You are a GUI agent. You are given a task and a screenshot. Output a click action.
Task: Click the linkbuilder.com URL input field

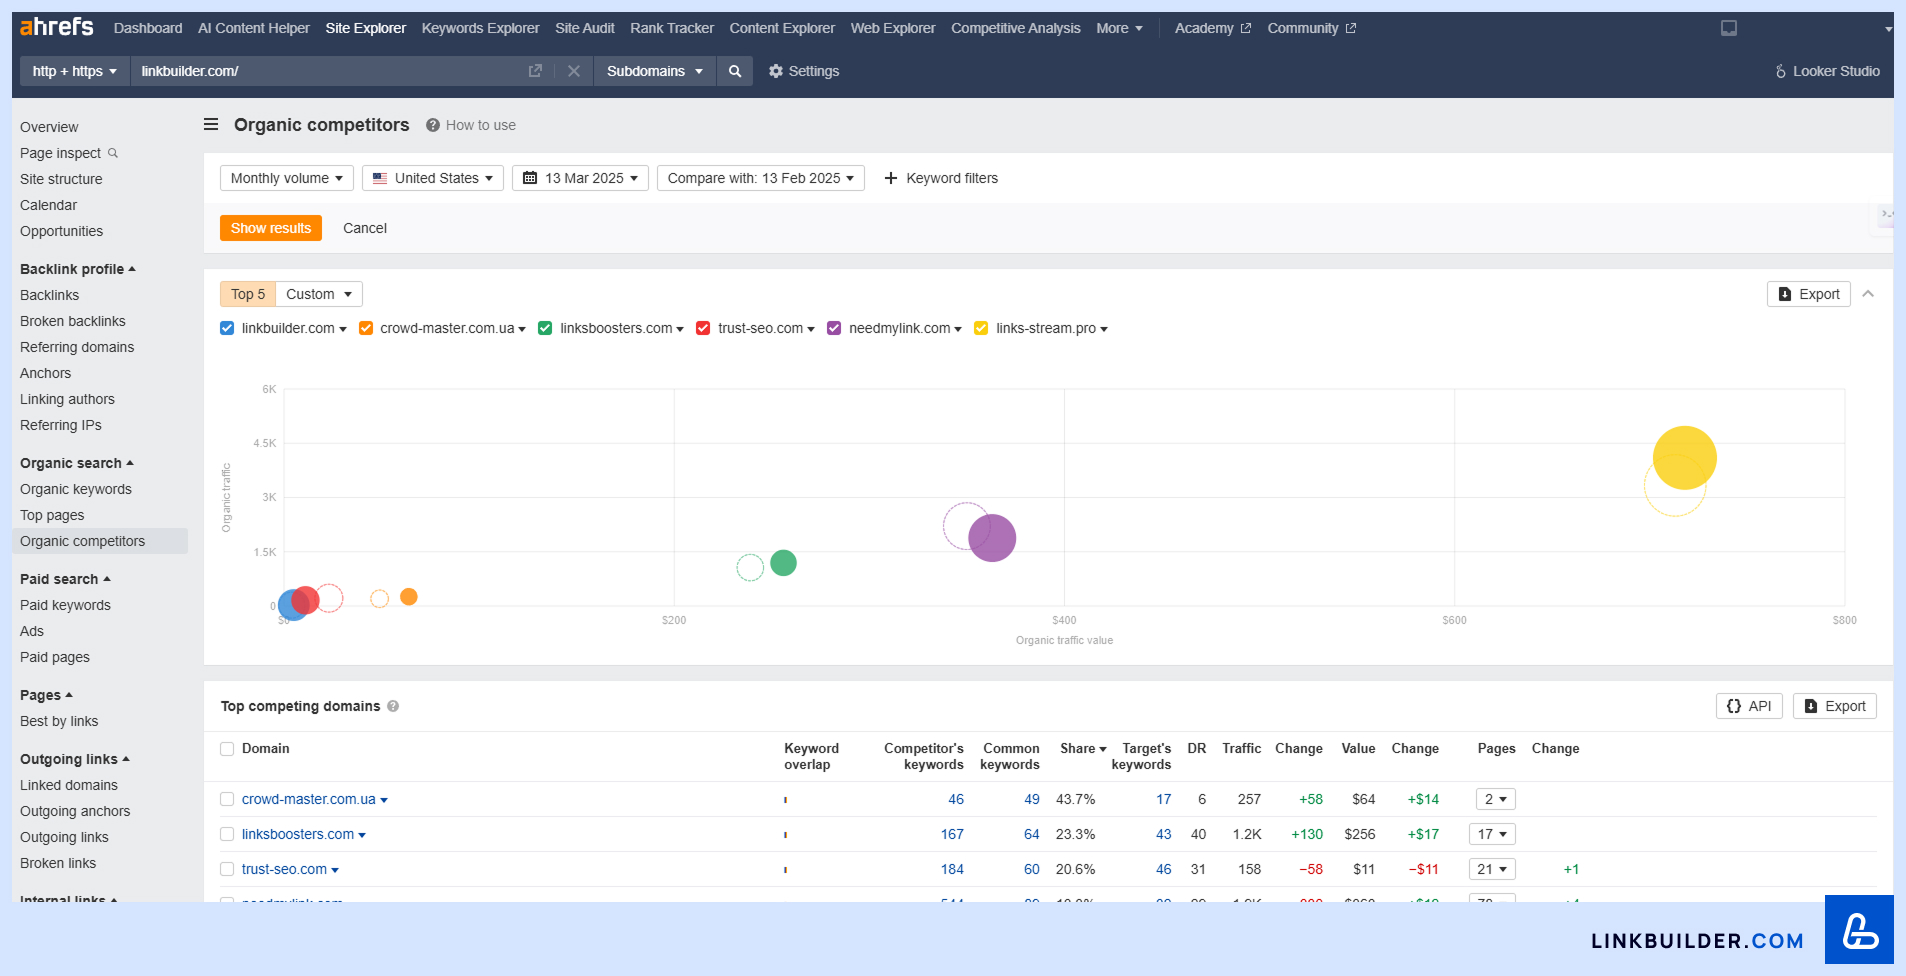pos(330,71)
